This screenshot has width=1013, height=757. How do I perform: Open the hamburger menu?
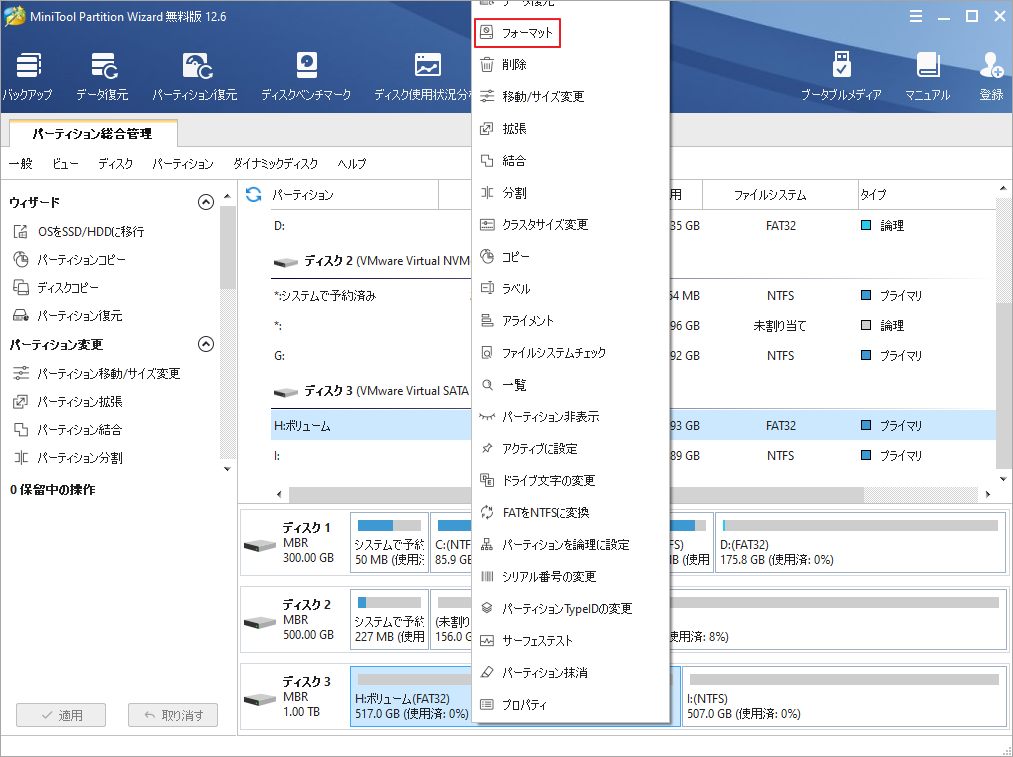pyautogui.click(x=918, y=16)
